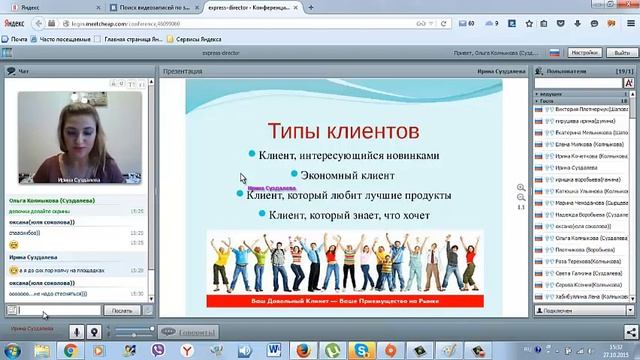Screen dimensions: 640x360
Task: Open Skype from the taskbar
Action: 361,351
